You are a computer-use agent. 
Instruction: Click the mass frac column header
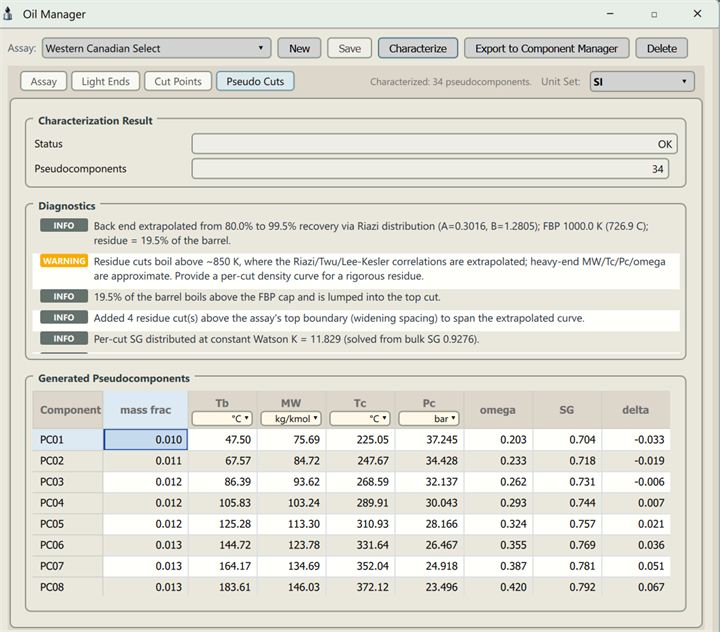(x=146, y=410)
